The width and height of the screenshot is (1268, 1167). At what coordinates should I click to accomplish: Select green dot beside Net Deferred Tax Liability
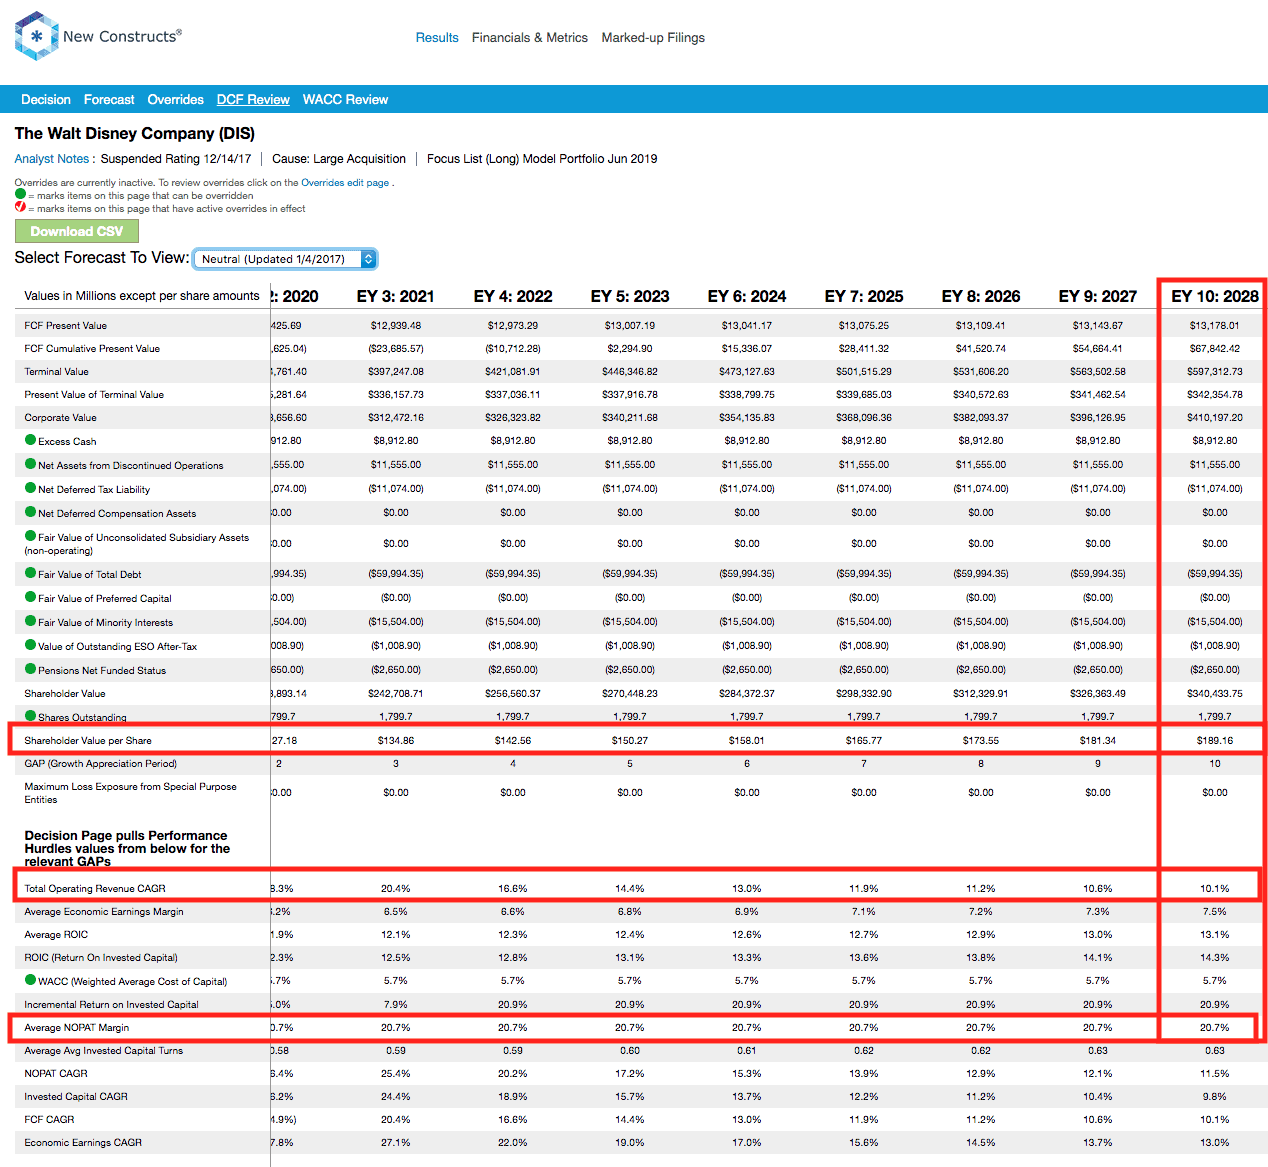tap(30, 488)
